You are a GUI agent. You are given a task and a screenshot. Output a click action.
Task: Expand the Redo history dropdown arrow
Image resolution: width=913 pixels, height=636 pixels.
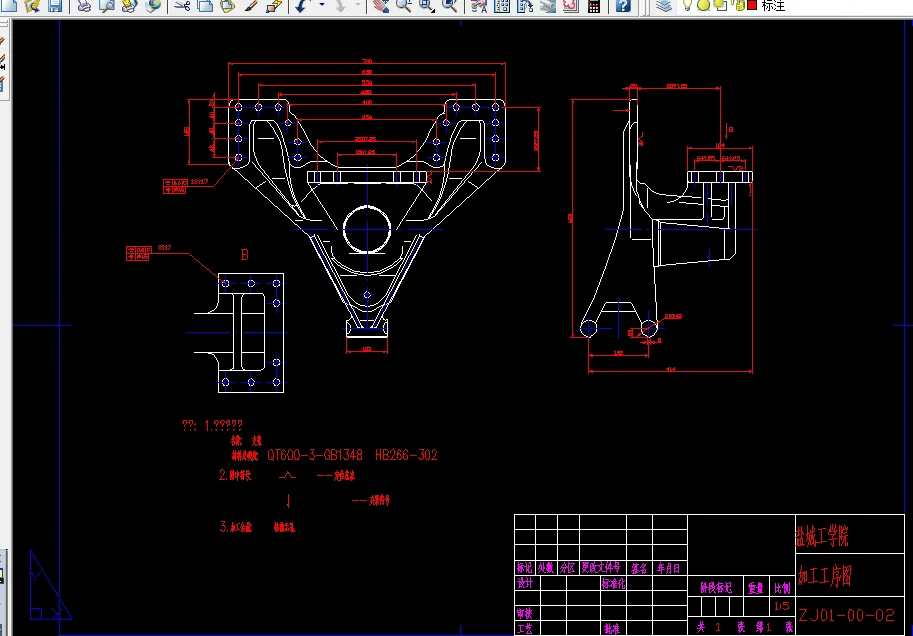click(358, 6)
